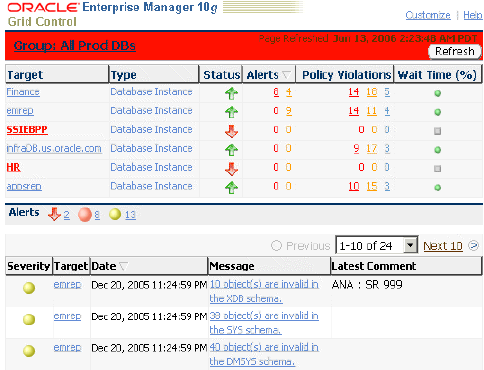
Task: Click the emrep link in SYS schema alert row
Action: tap(67, 316)
